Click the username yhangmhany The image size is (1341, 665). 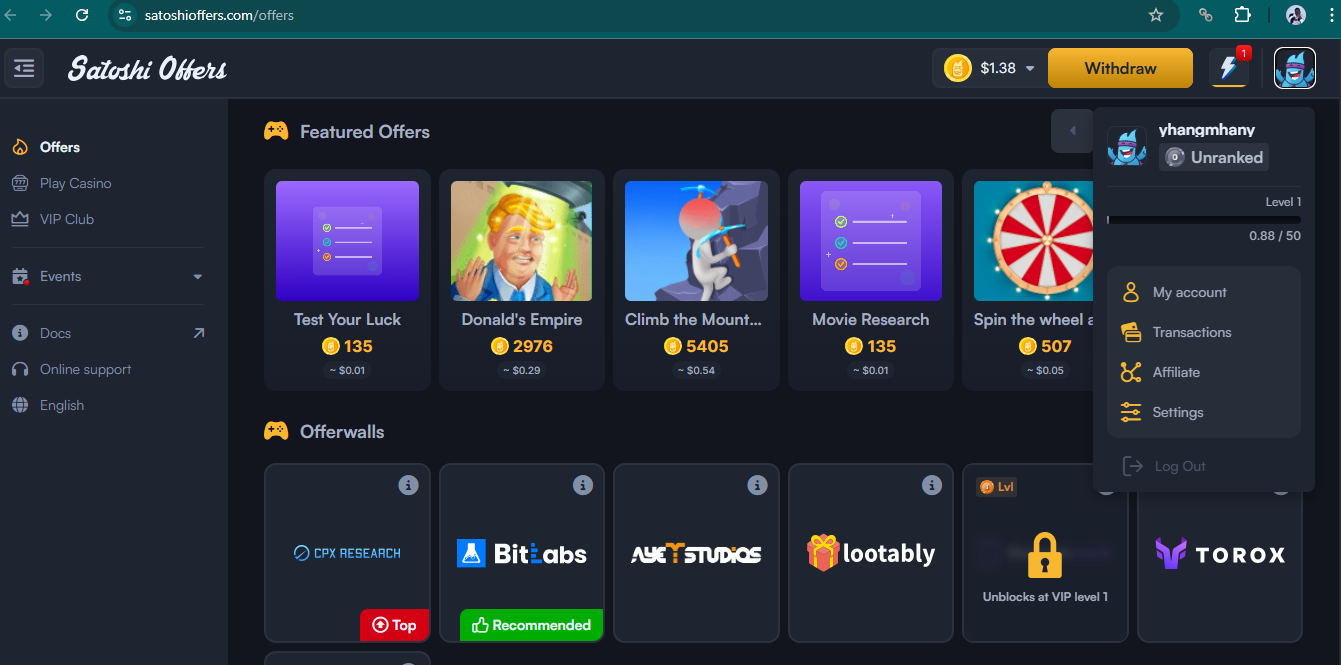(x=1207, y=130)
